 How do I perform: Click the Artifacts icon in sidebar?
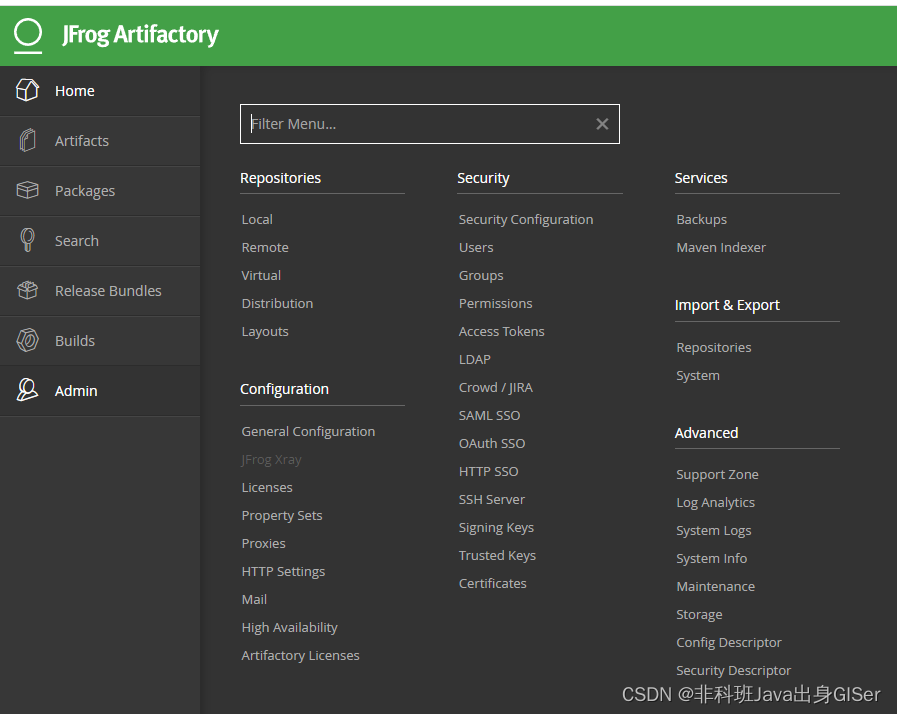(x=27, y=140)
